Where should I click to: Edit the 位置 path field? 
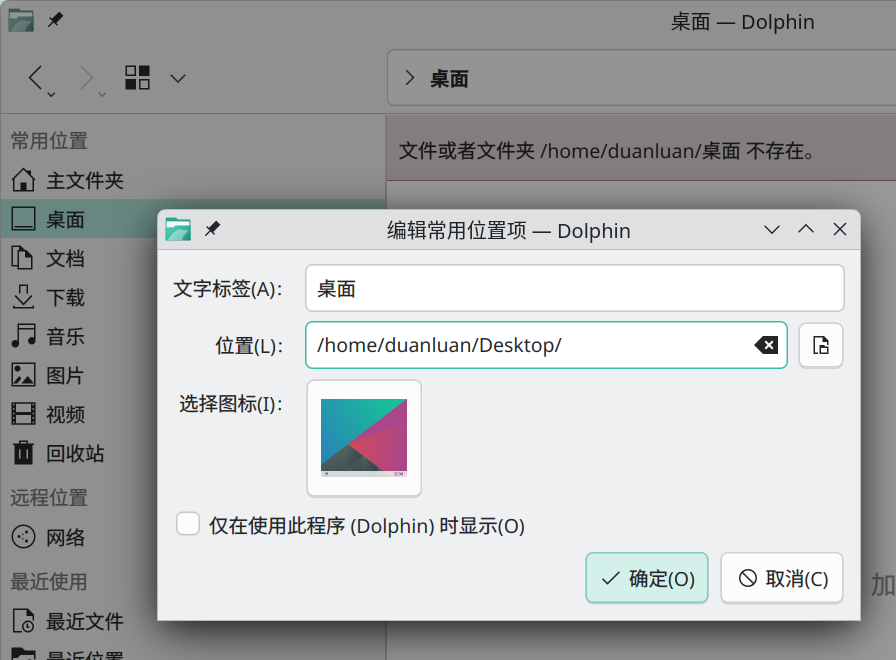point(546,345)
